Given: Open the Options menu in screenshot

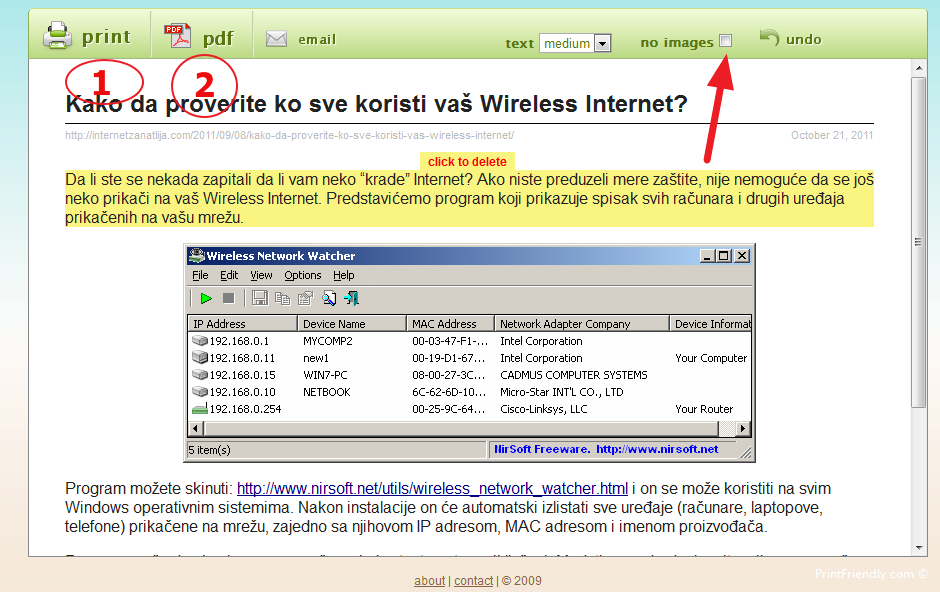Looking at the screenshot, I should (302, 275).
